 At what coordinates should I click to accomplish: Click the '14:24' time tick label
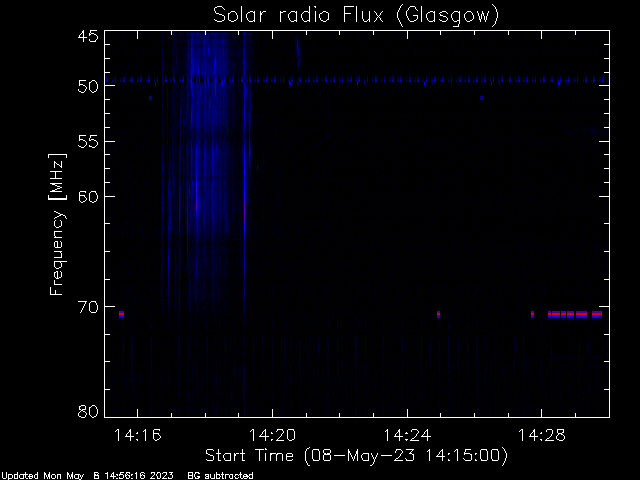tap(407, 436)
